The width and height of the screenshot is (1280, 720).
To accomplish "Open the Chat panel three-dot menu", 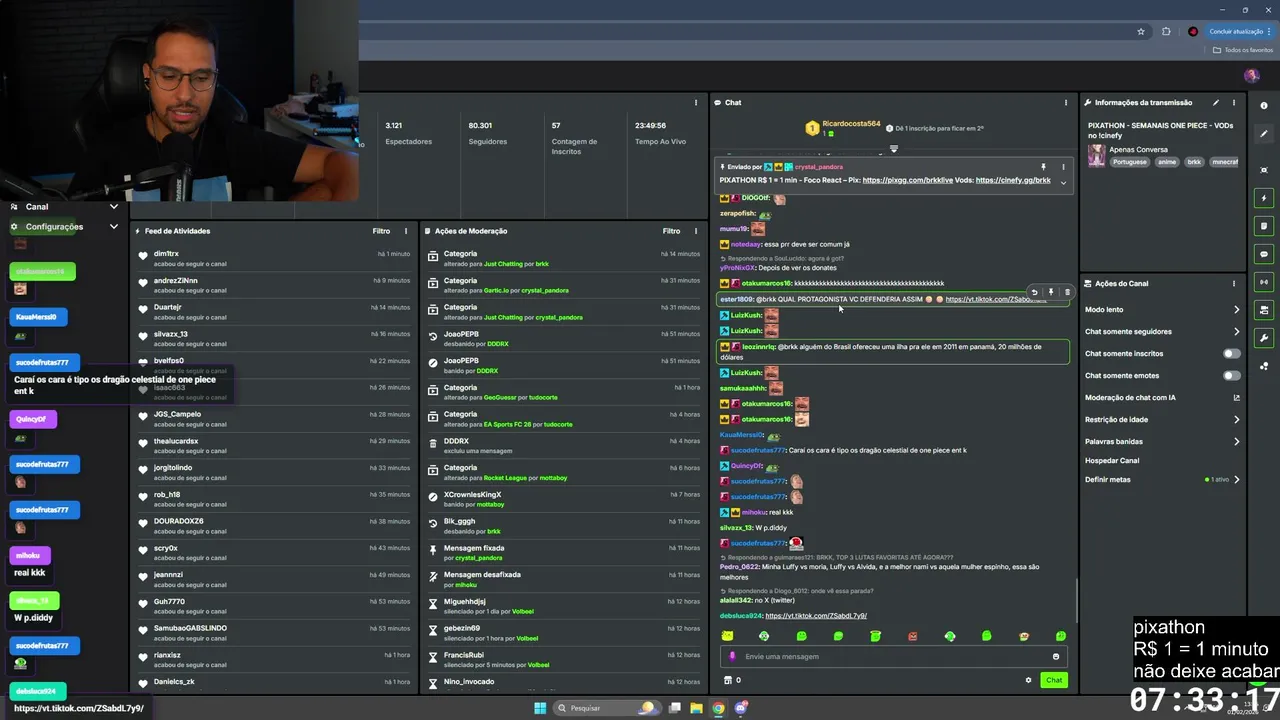I will click(x=1066, y=102).
